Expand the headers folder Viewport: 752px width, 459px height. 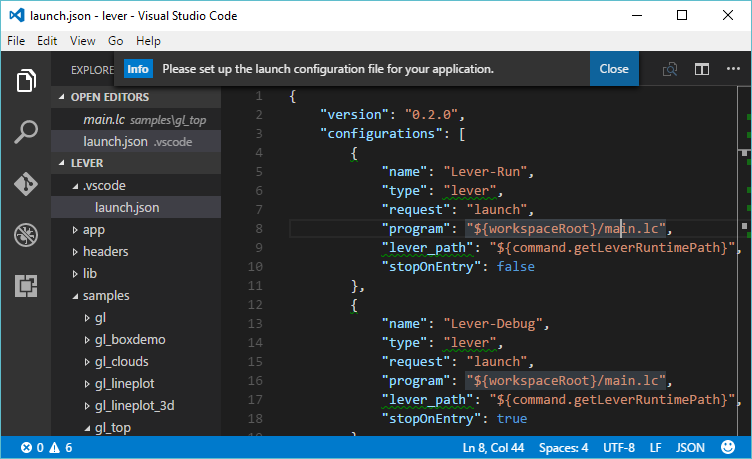[105, 251]
